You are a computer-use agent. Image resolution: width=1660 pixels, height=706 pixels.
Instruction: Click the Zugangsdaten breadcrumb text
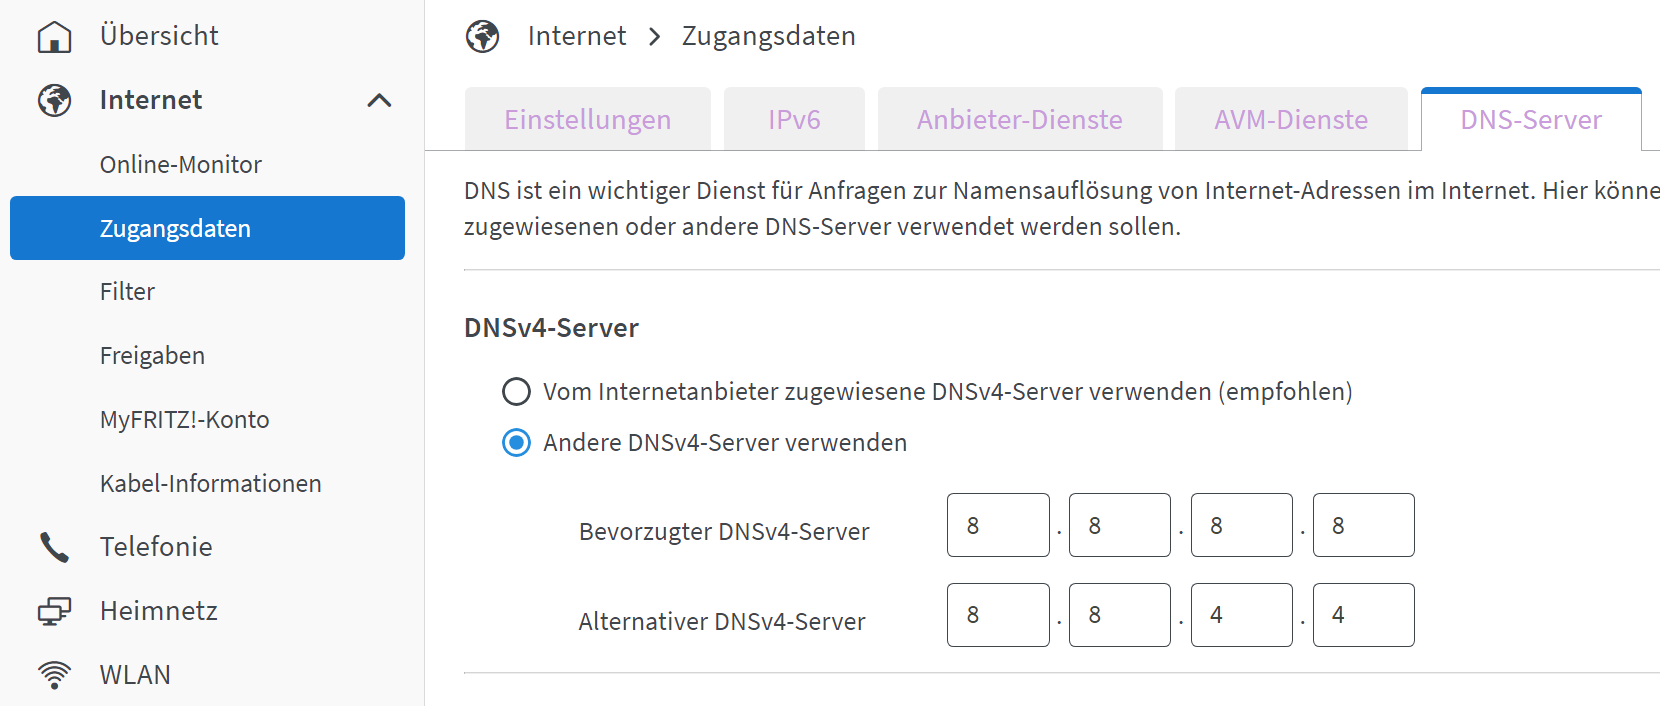point(769,36)
